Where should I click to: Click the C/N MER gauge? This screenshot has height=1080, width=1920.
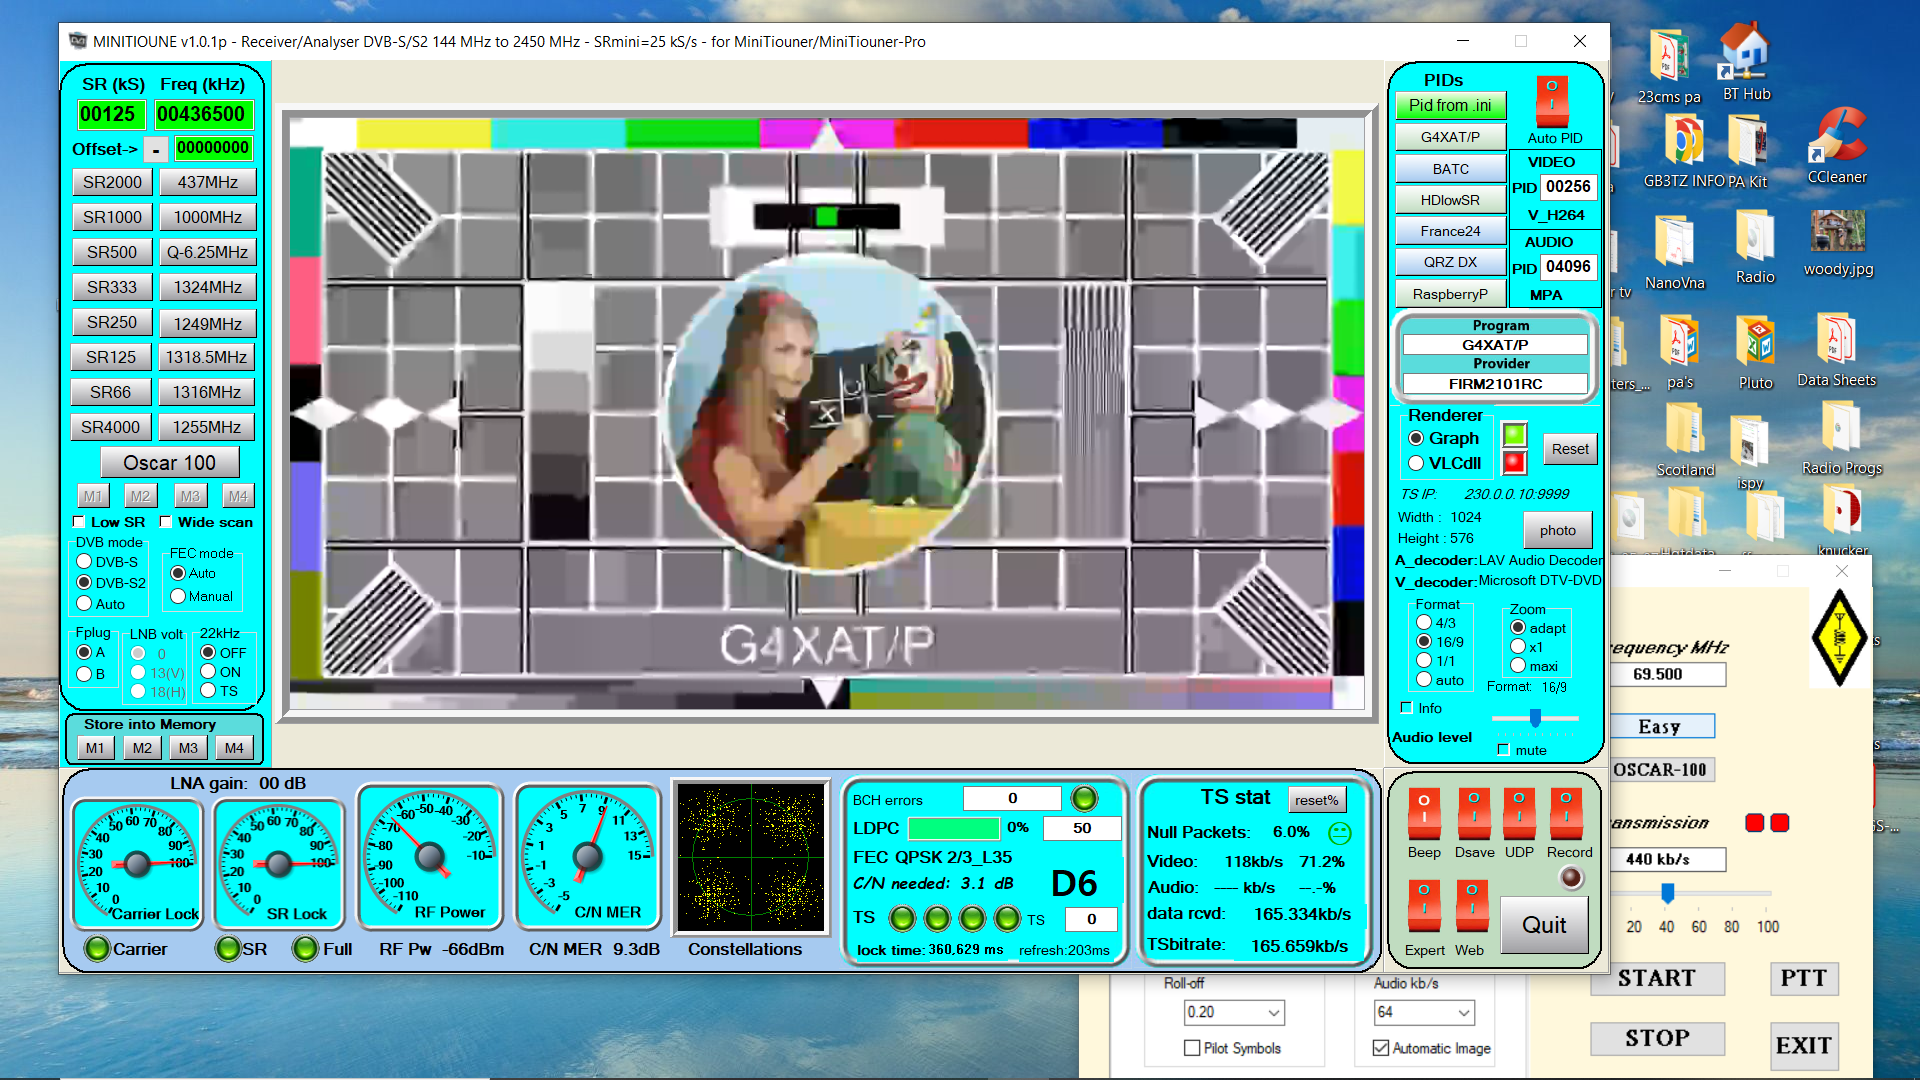(588, 857)
